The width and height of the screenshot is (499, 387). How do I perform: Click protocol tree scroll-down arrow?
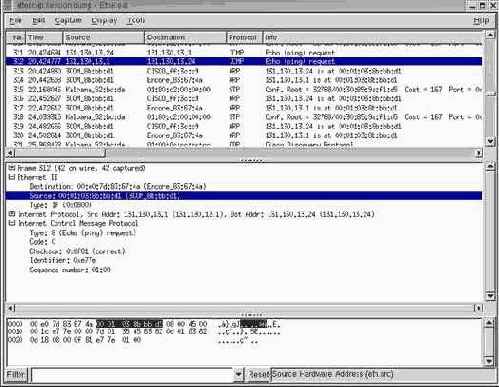click(x=490, y=296)
